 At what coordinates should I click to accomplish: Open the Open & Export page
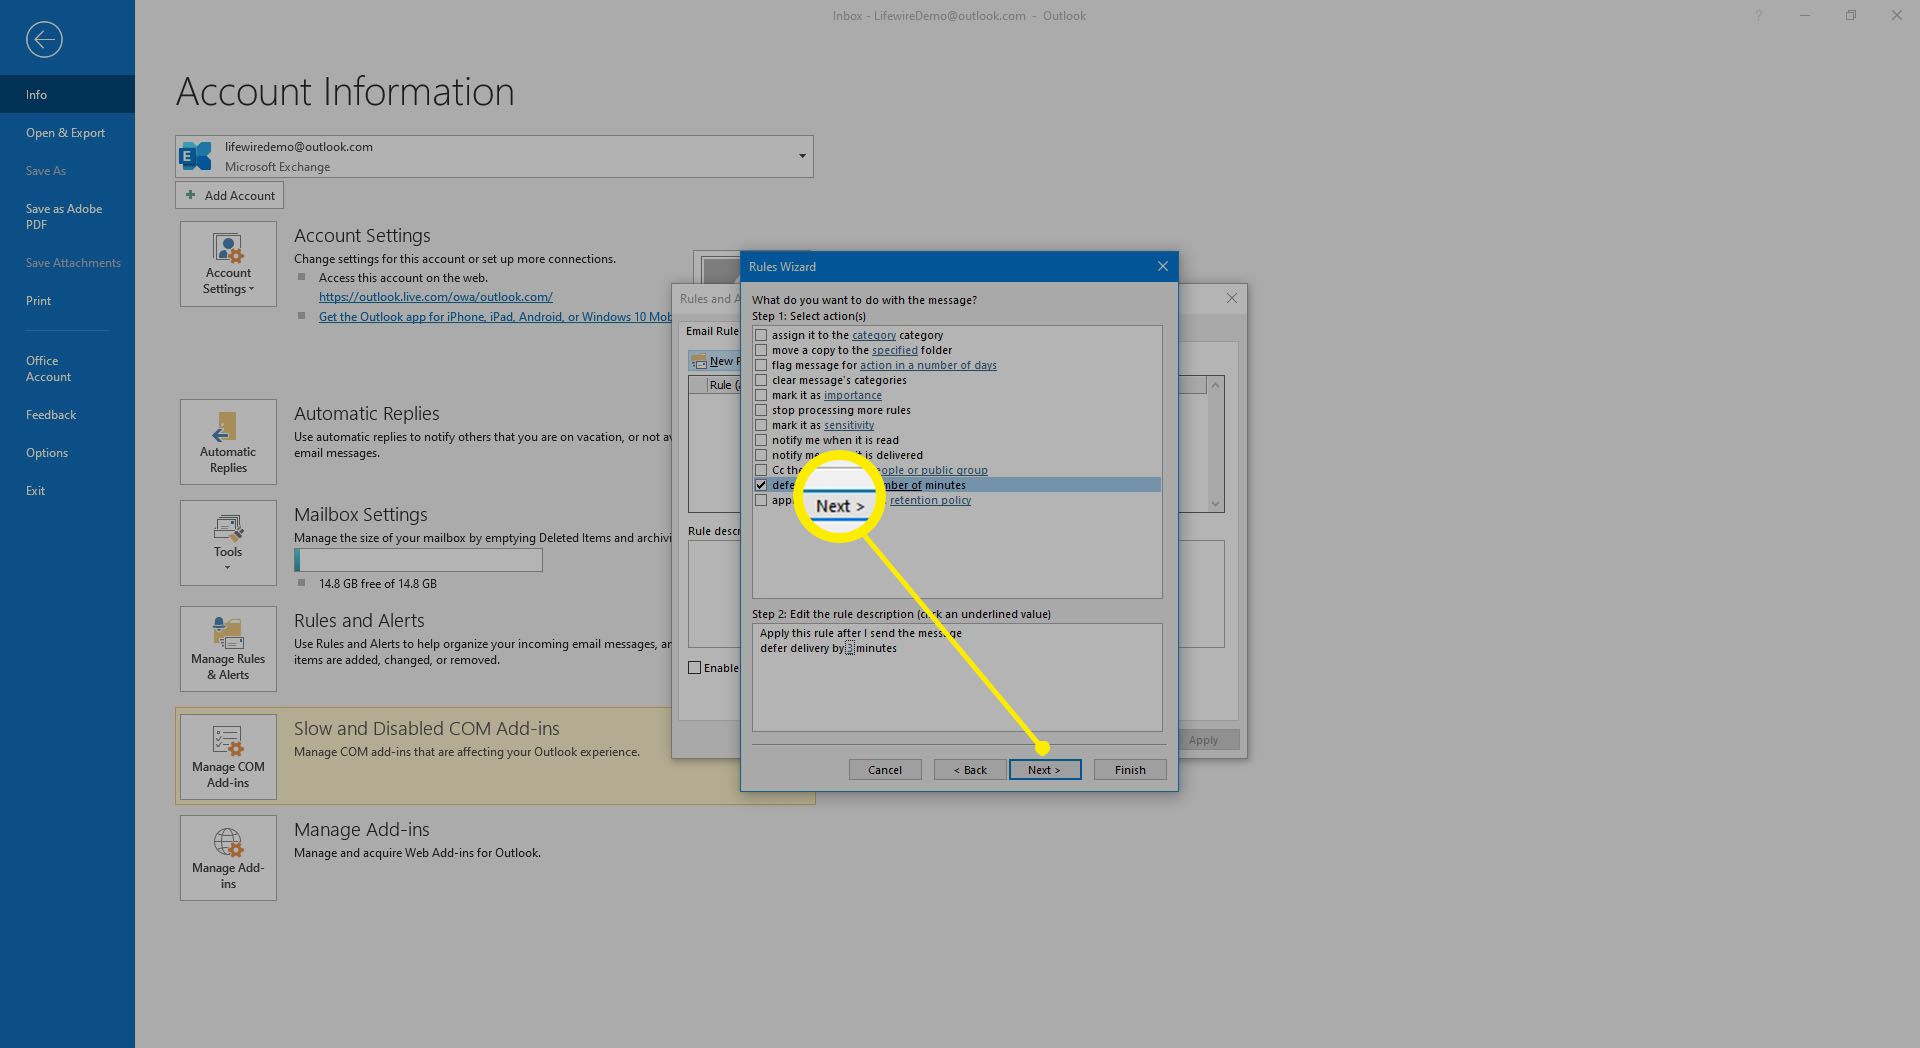[x=67, y=132]
